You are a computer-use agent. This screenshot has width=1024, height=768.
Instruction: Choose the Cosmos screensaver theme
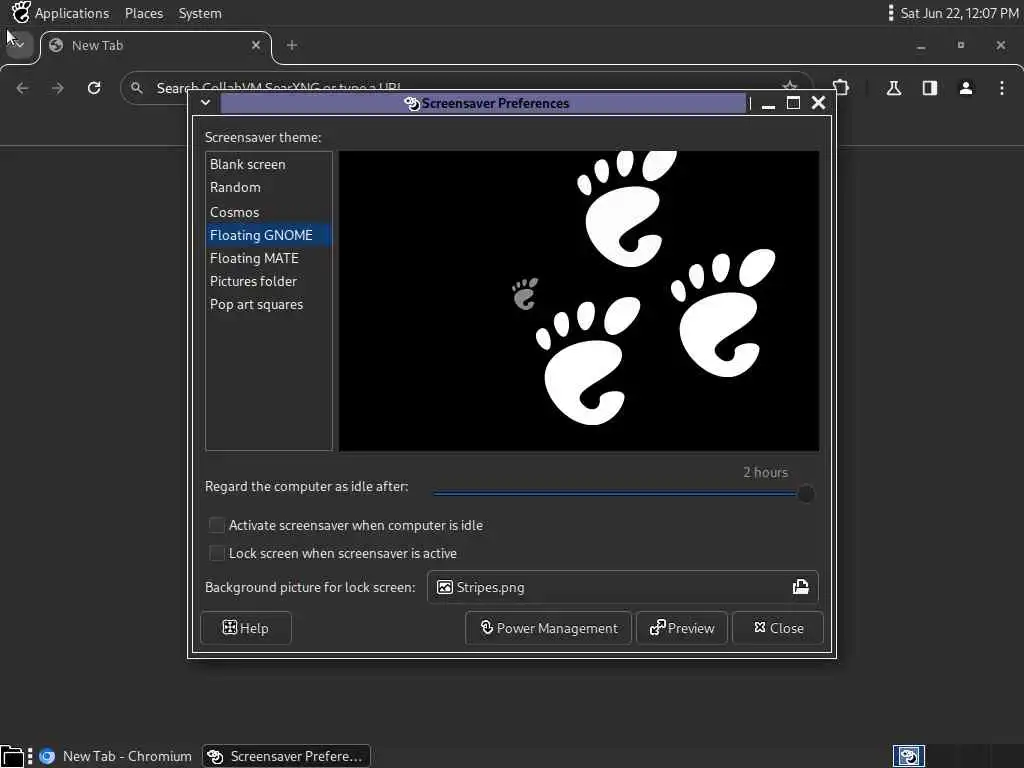point(268,212)
